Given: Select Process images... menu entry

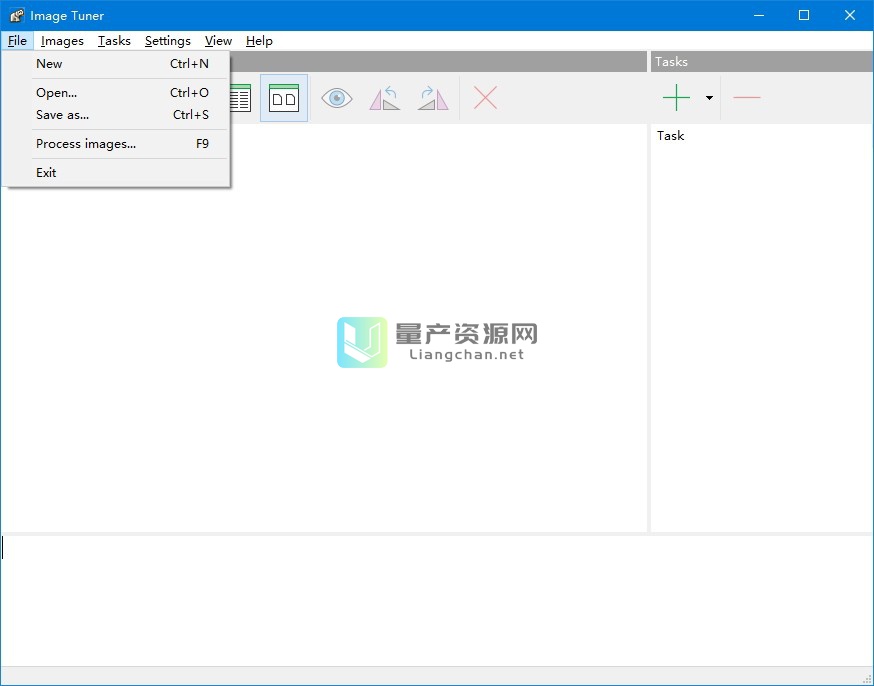Looking at the screenshot, I should pyautogui.click(x=116, y=144).
